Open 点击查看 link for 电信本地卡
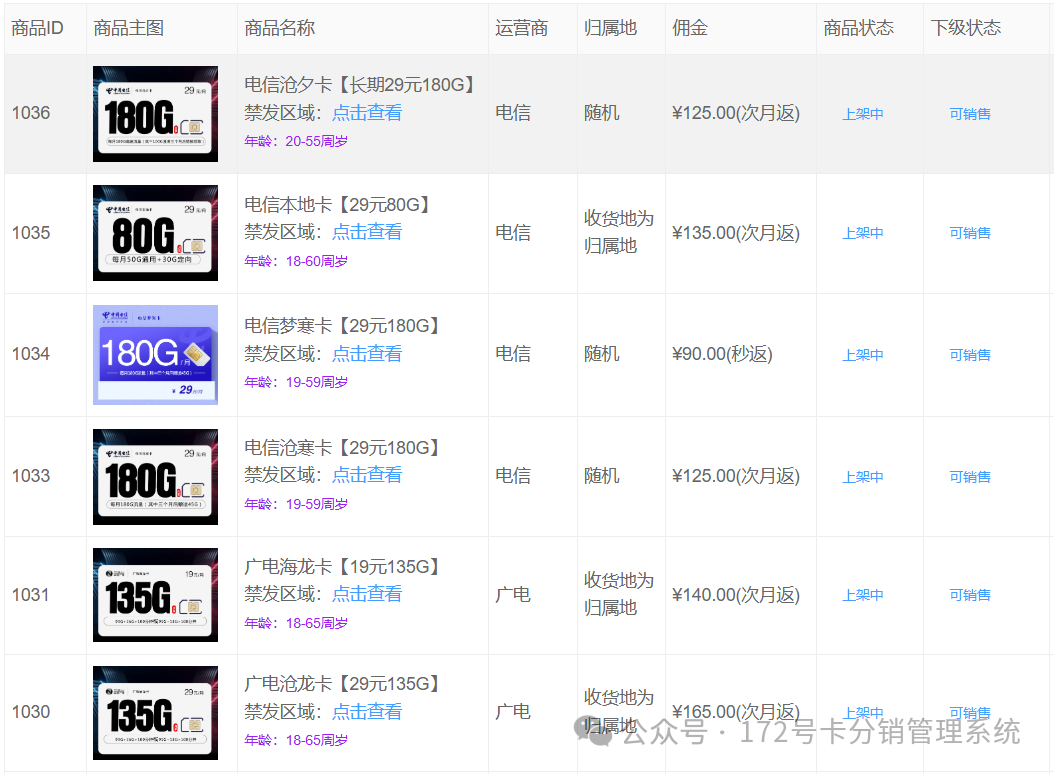This screenshot has width=1054, height=774. [x=367, y=232]
